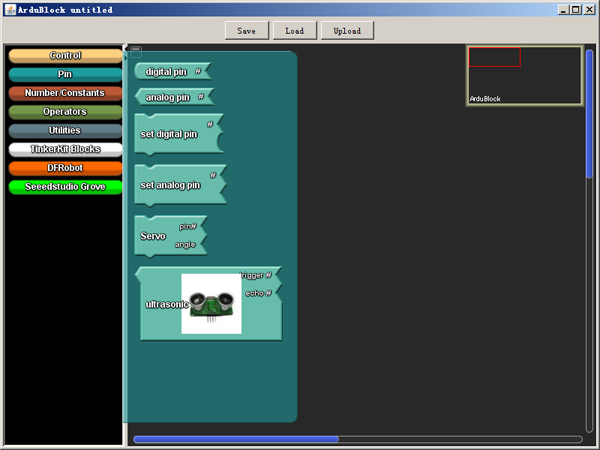Click the pin# socket on Servo block
600x450 pixels.
(x=188, y=227)
